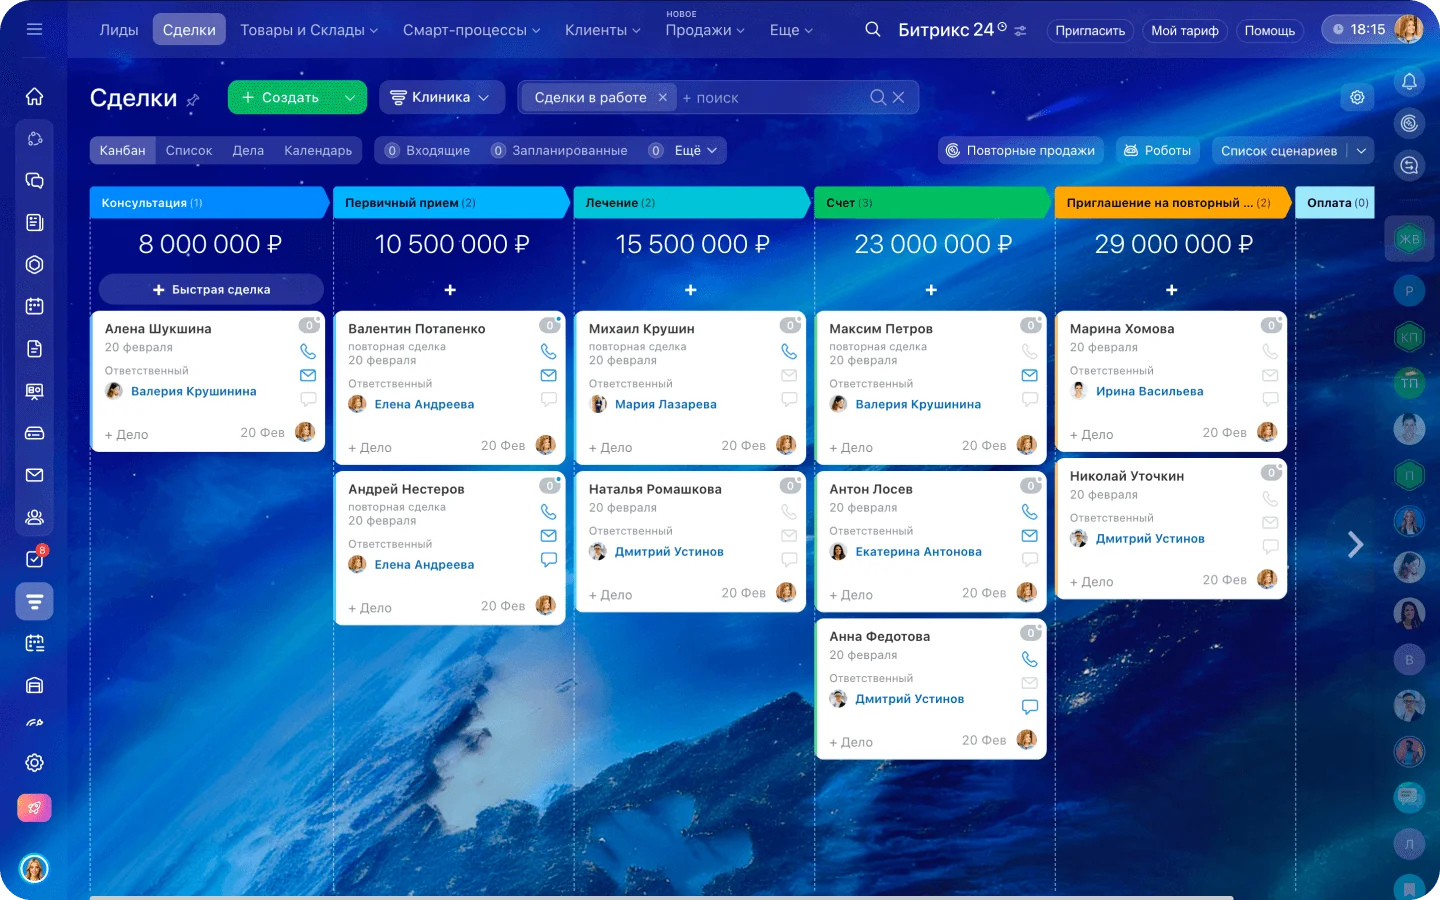Screen dimensions: 1440x900
Task: Remove the 'Сделки в работе' filter chip
Action: click(x=662, y=97)
